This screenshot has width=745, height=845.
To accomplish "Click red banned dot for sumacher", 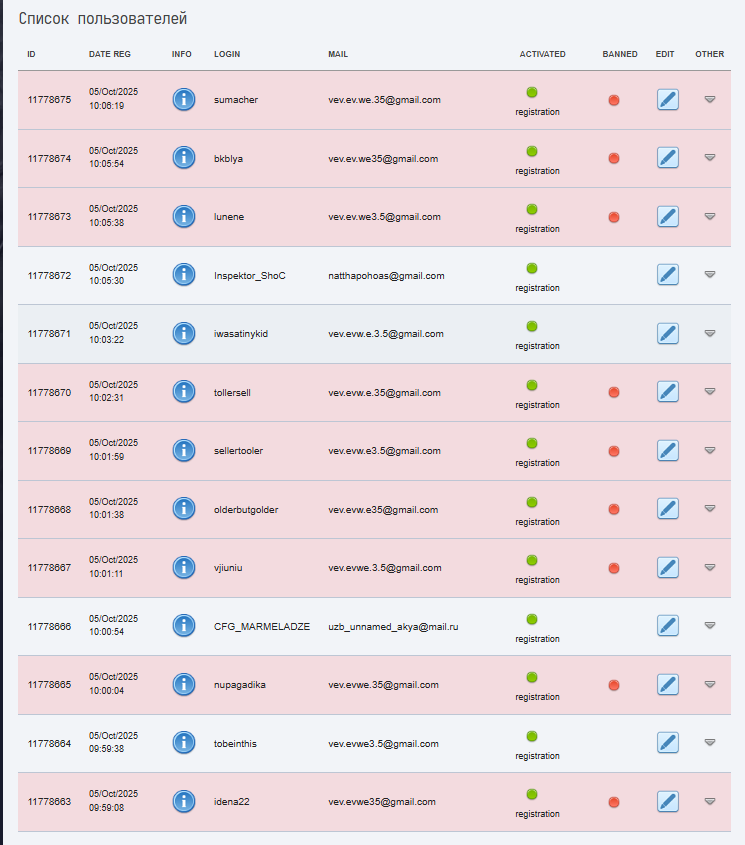I will tap(614, 100).
